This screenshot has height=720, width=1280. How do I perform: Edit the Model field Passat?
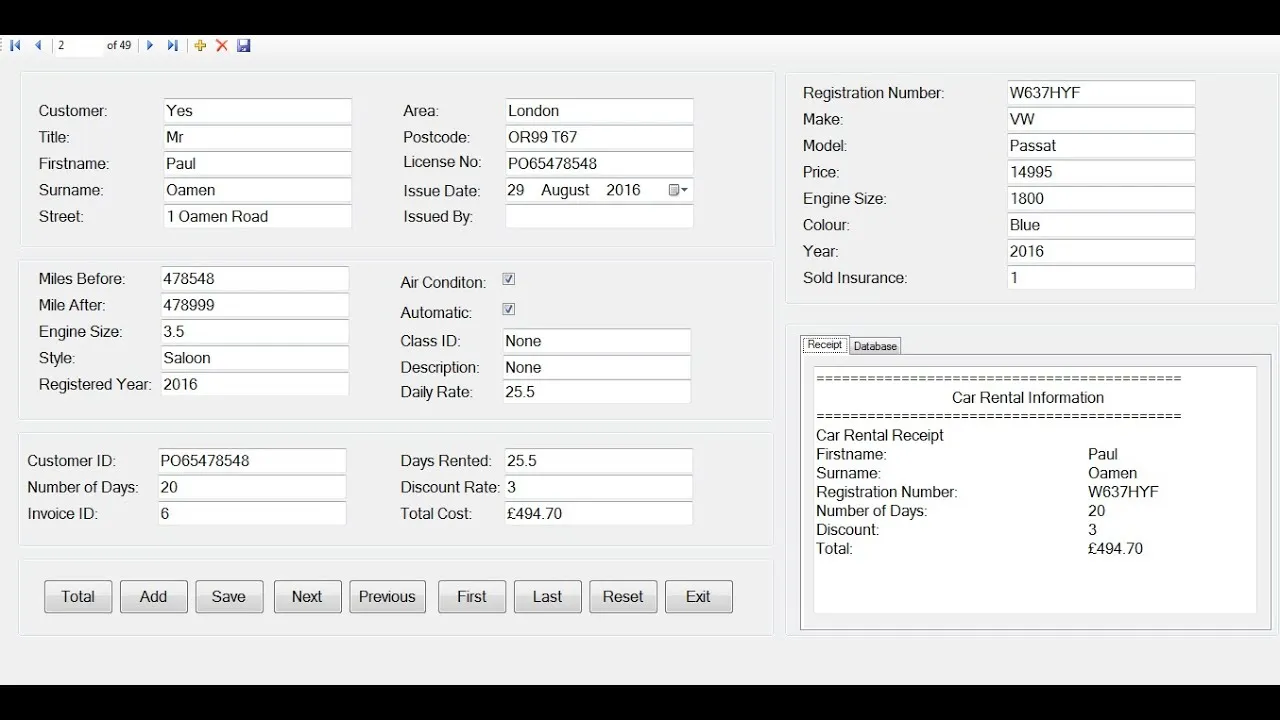pyautogui.click(x=1101, y=146)
